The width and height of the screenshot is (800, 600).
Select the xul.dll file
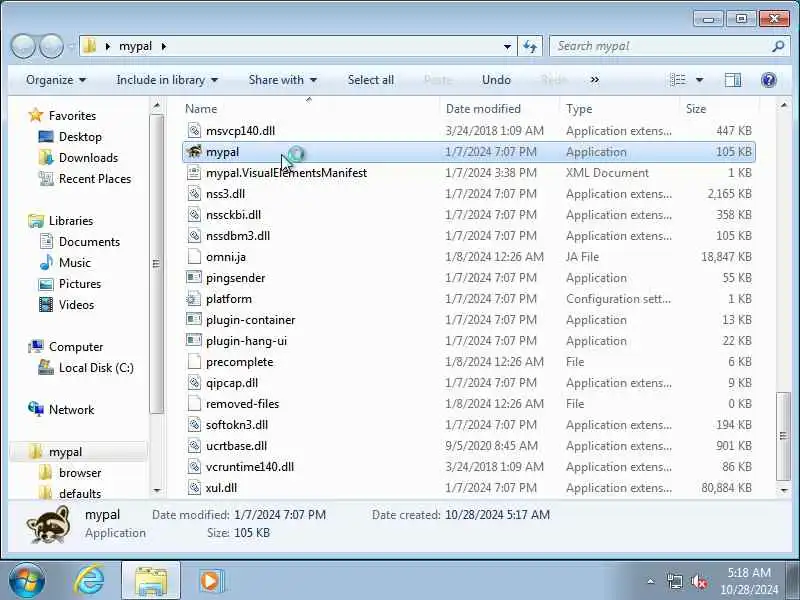pyautogui.click(x=468, y=488)
